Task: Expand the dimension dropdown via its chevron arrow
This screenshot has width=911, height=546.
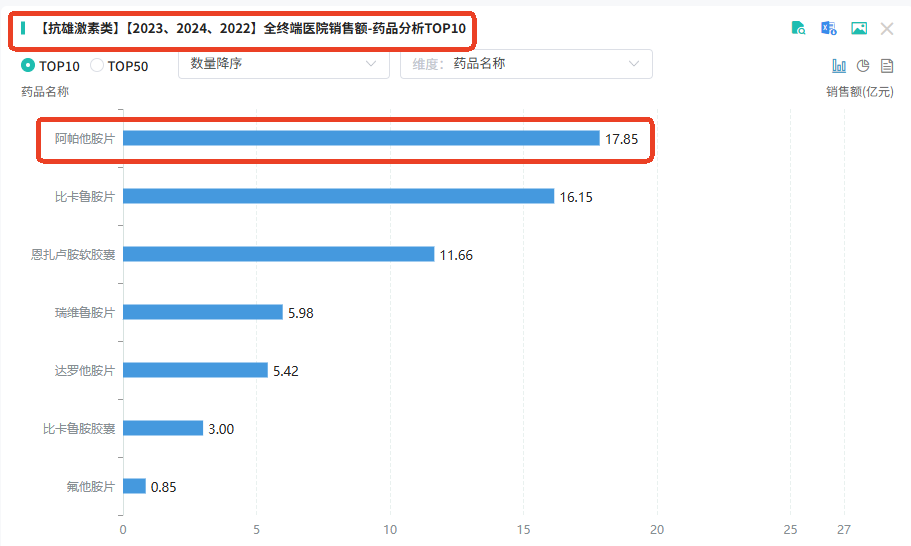Action: 634,64
